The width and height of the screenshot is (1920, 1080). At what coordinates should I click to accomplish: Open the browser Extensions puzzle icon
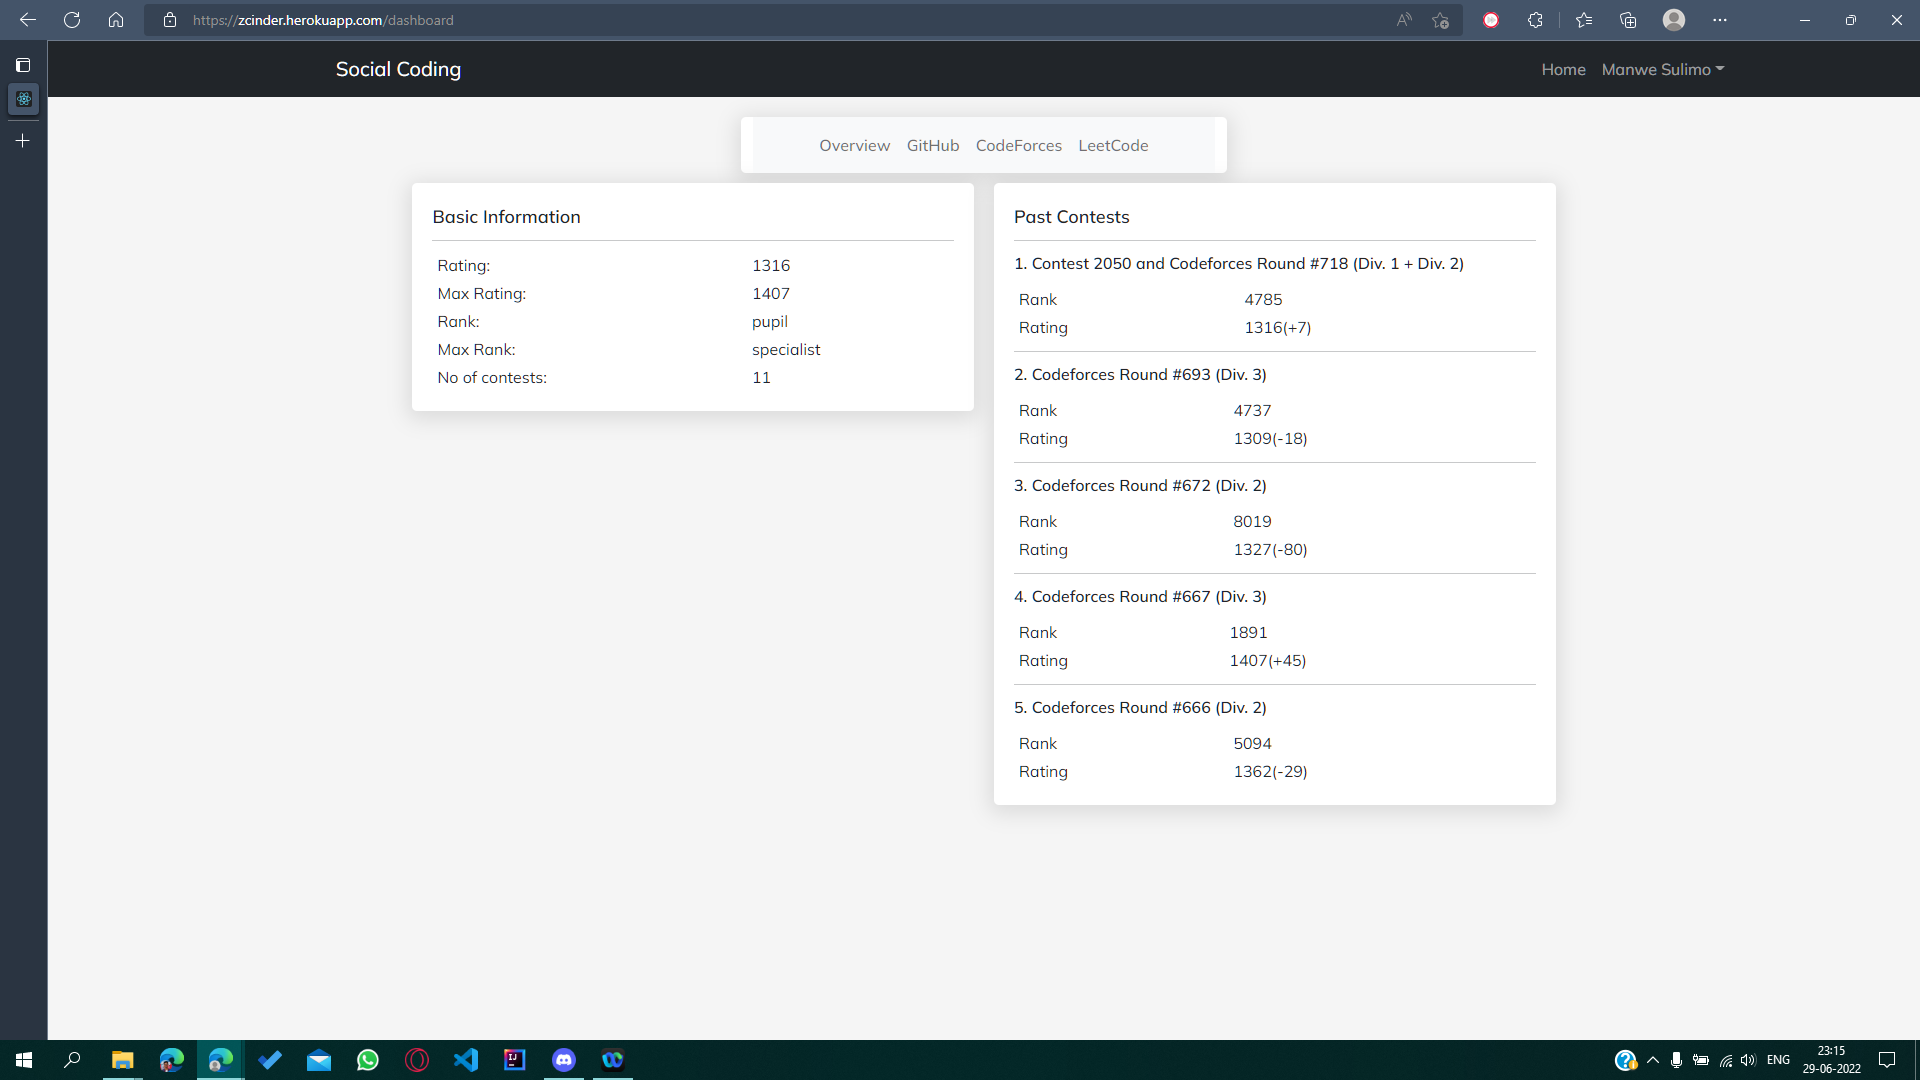click(x=1535, y=20)
